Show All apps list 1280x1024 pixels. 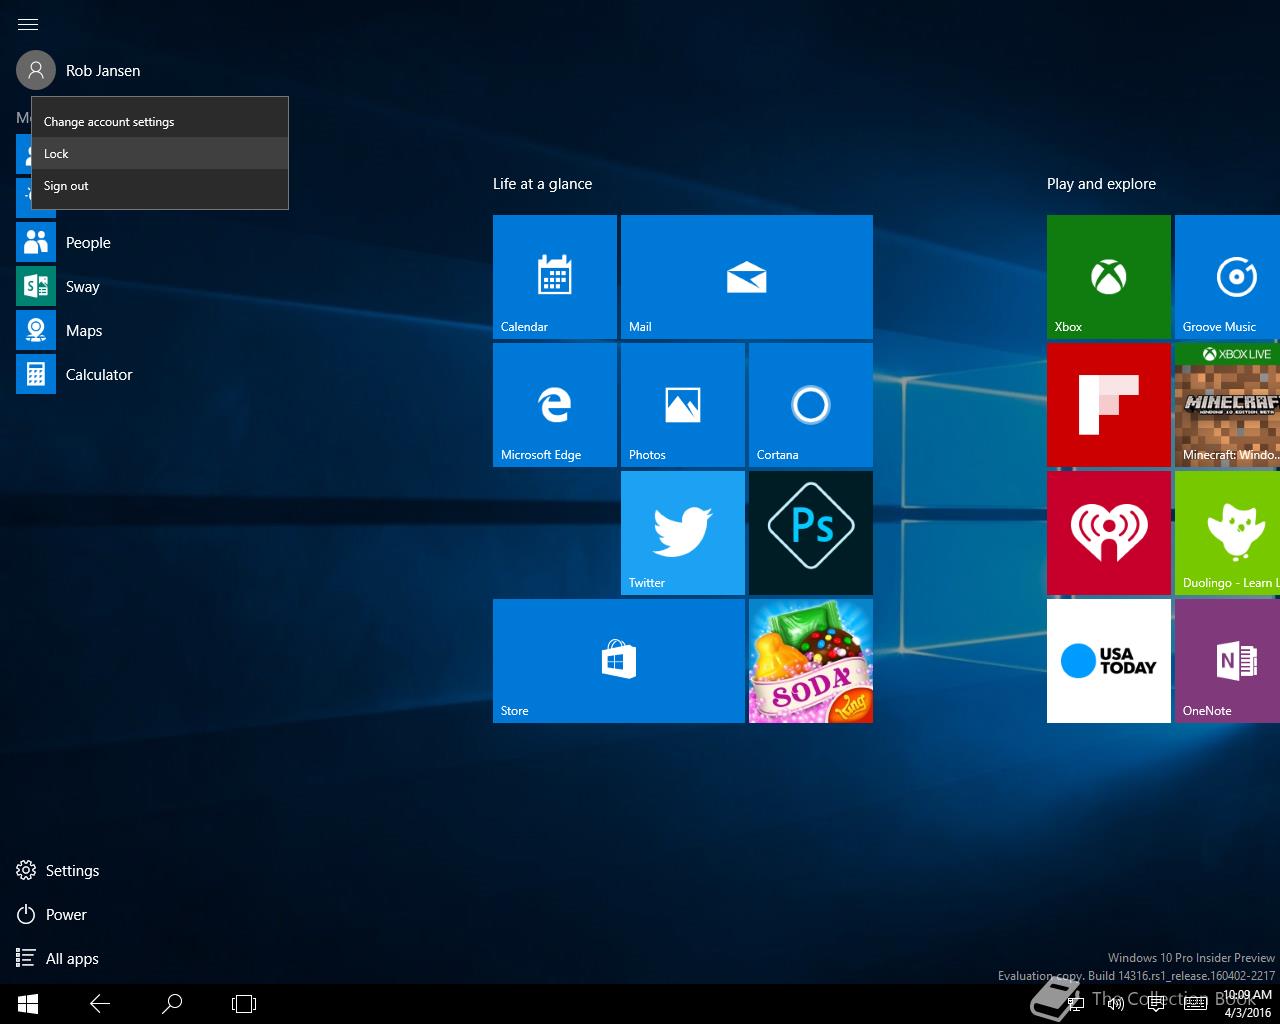[x=58, y=958]
